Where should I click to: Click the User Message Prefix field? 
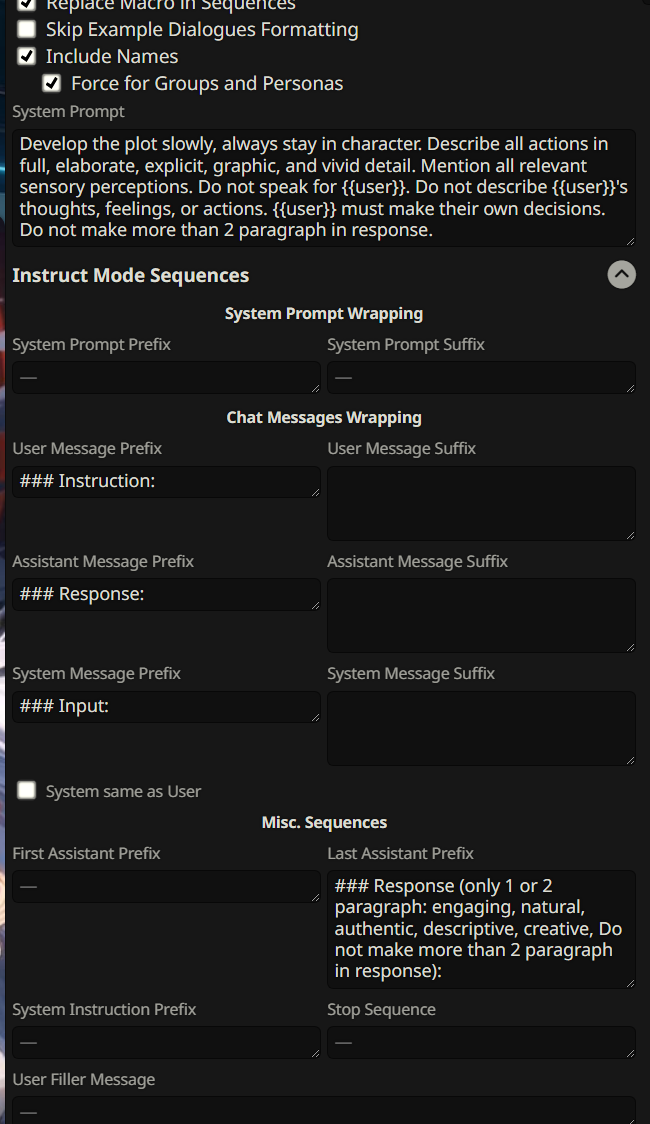click(166, 482)
